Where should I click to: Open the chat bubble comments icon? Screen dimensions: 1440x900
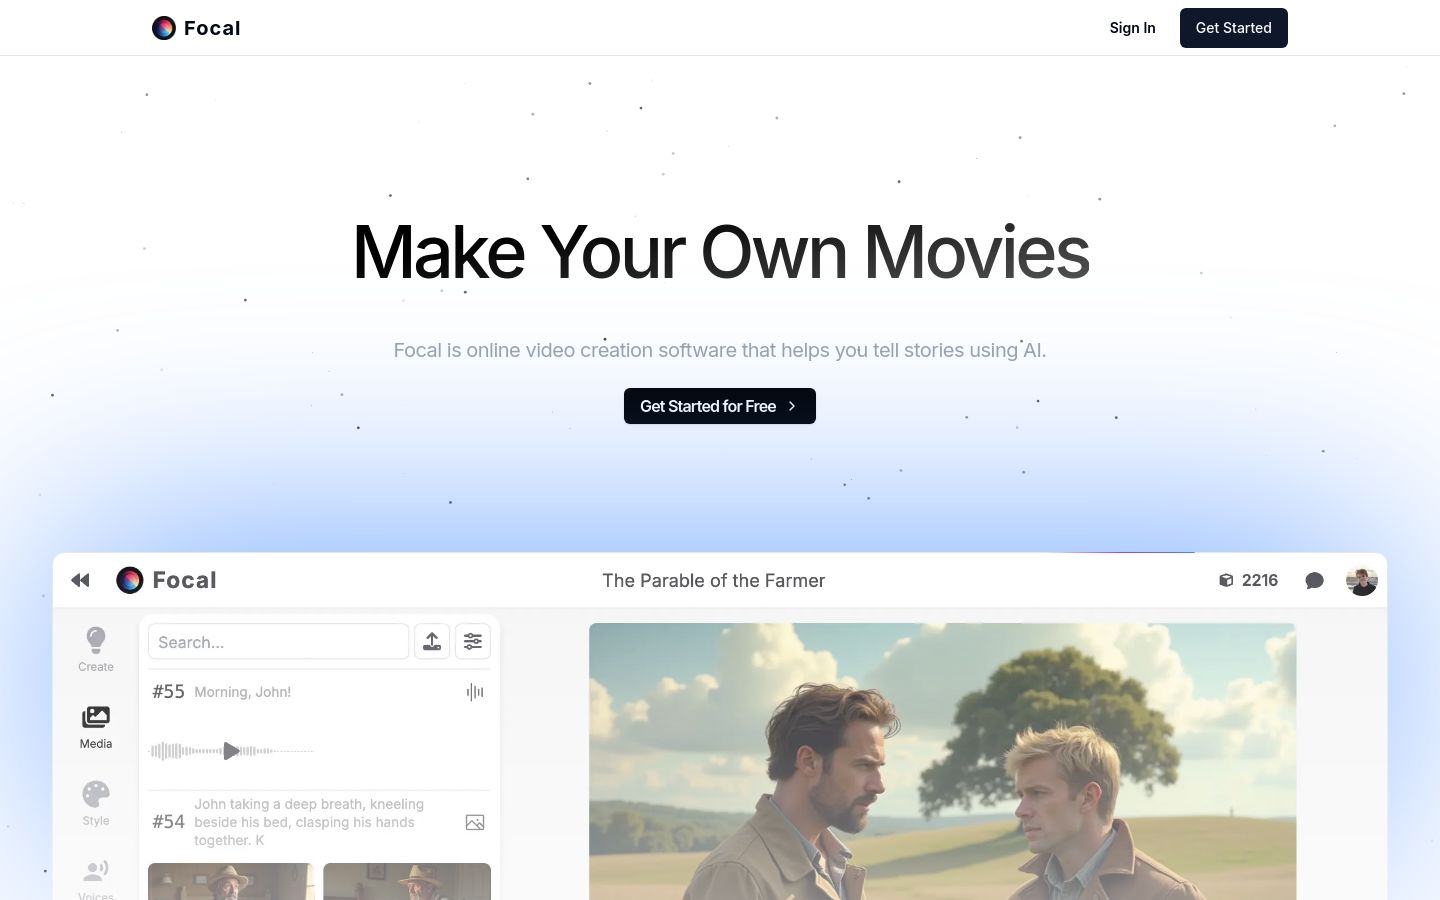(1315, 581)
